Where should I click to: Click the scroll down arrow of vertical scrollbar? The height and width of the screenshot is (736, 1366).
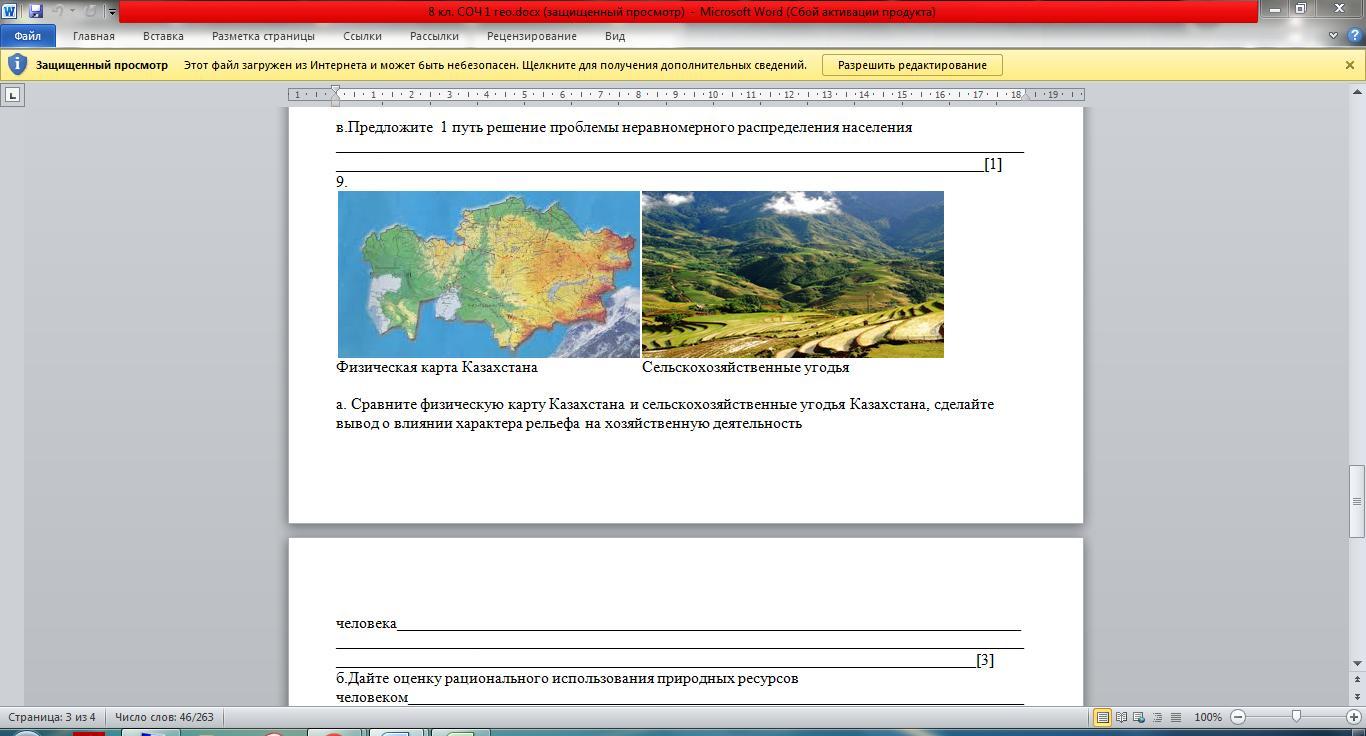coord(1357,663)
